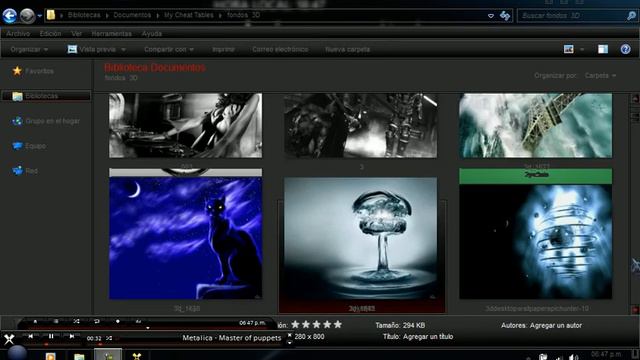Click Correo electrónico in the toolbar
The height and width of the screenshot is (360, 640).
pyautogui.click(x=280, y=49)
